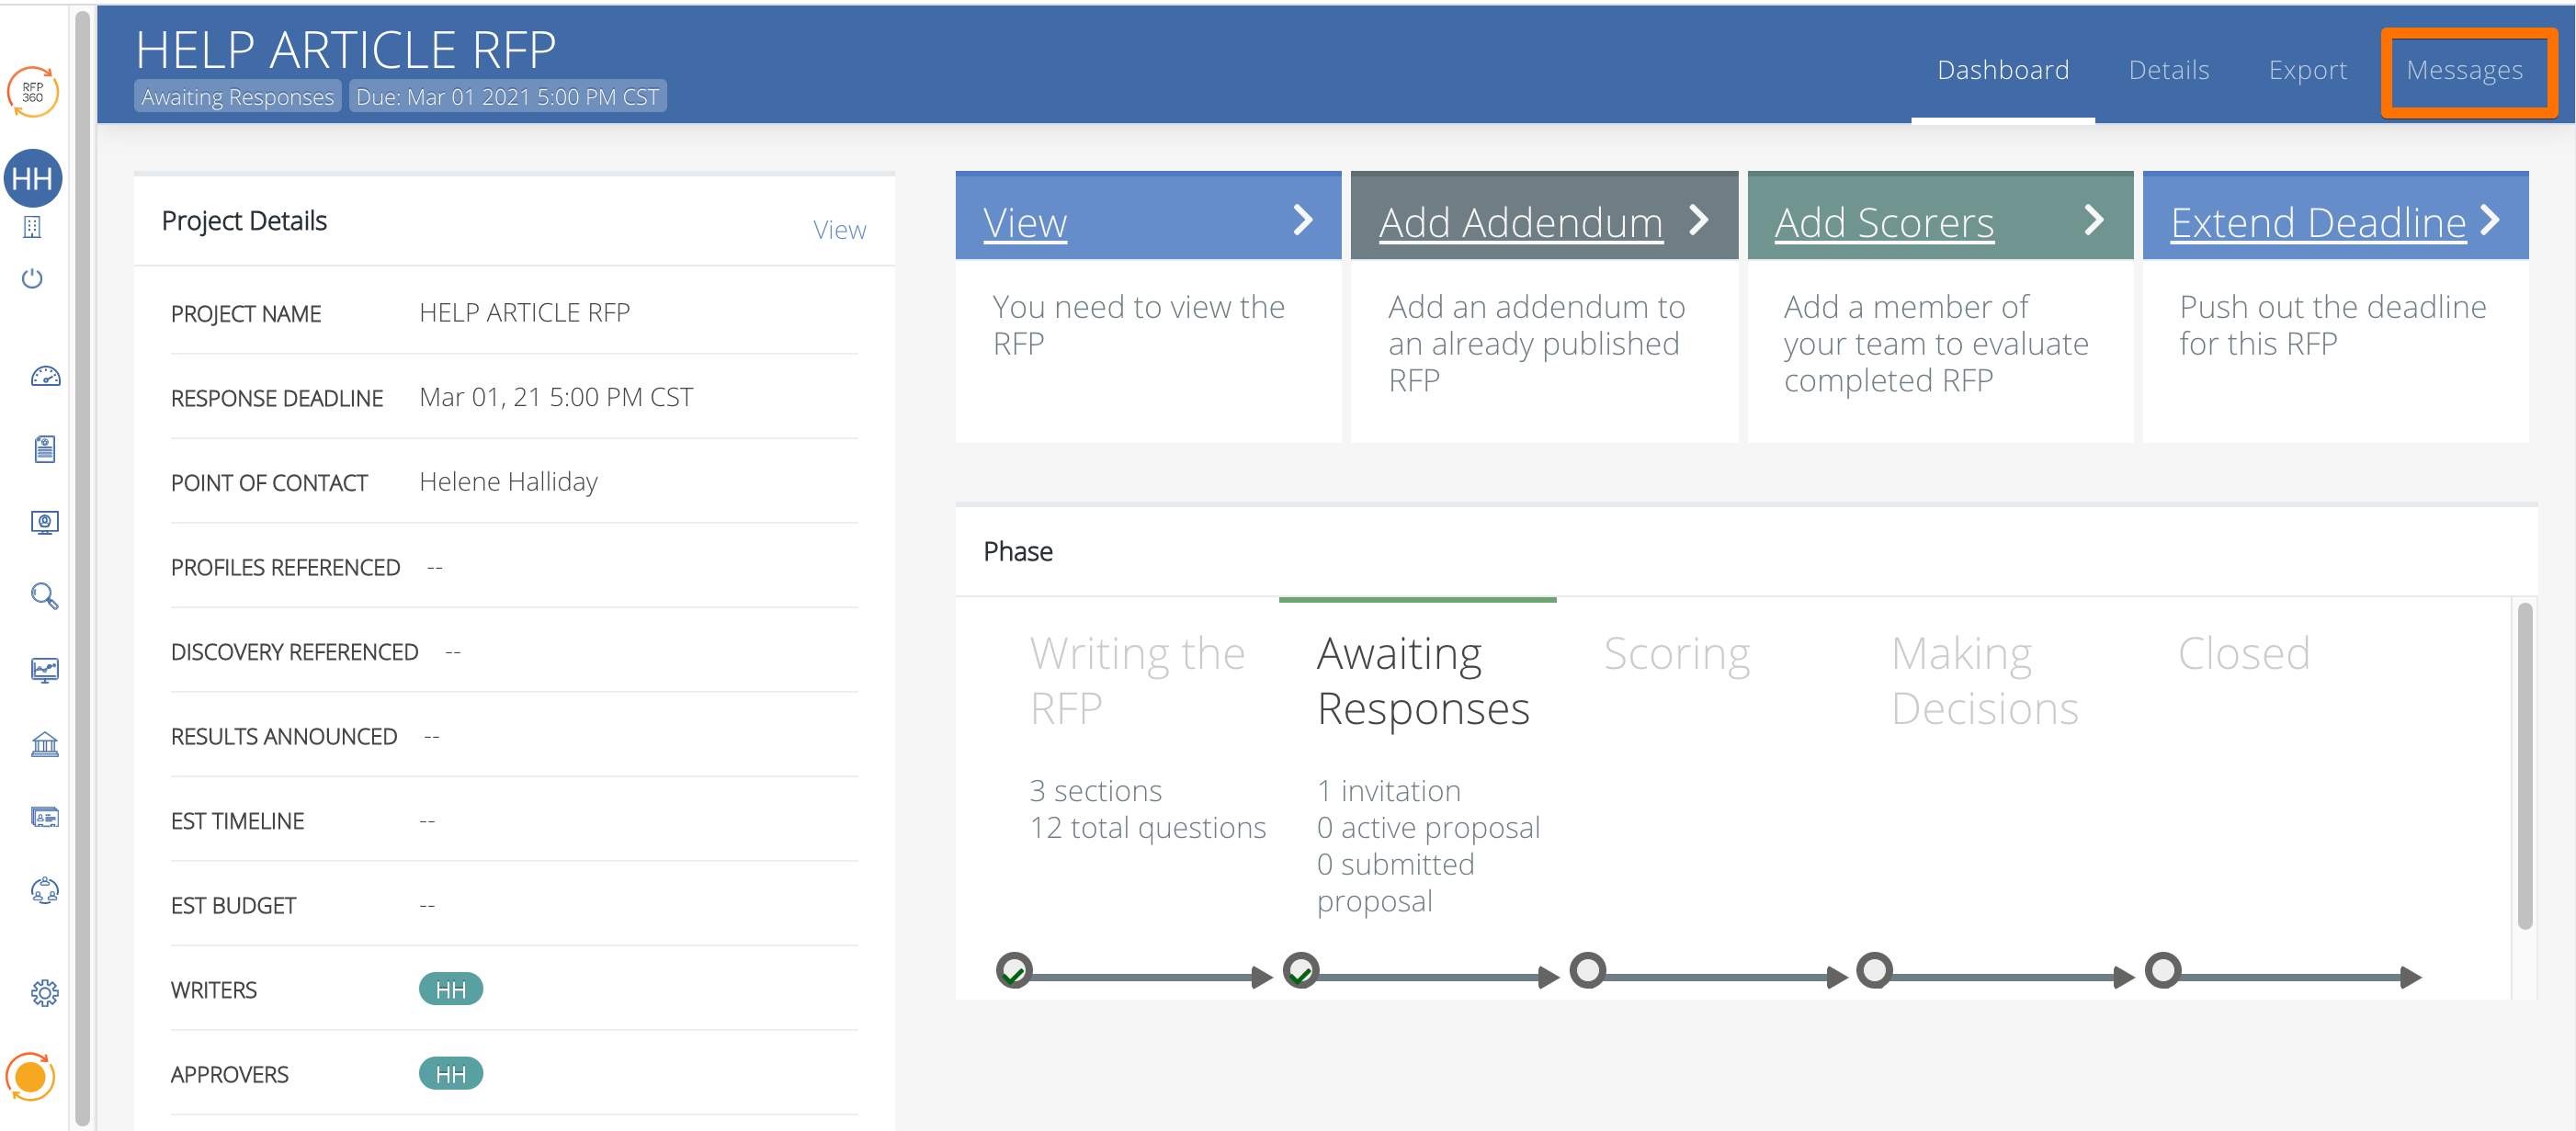Click the settings gear icon
Image resolution: width=2576 pixels, height=1131 pixels.
click(x=44, y=993)
